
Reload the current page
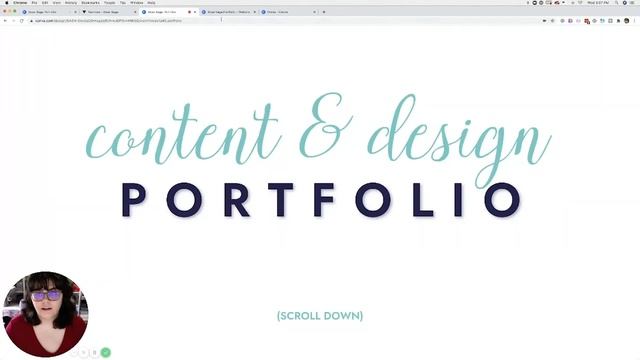[x=22, y=21]
